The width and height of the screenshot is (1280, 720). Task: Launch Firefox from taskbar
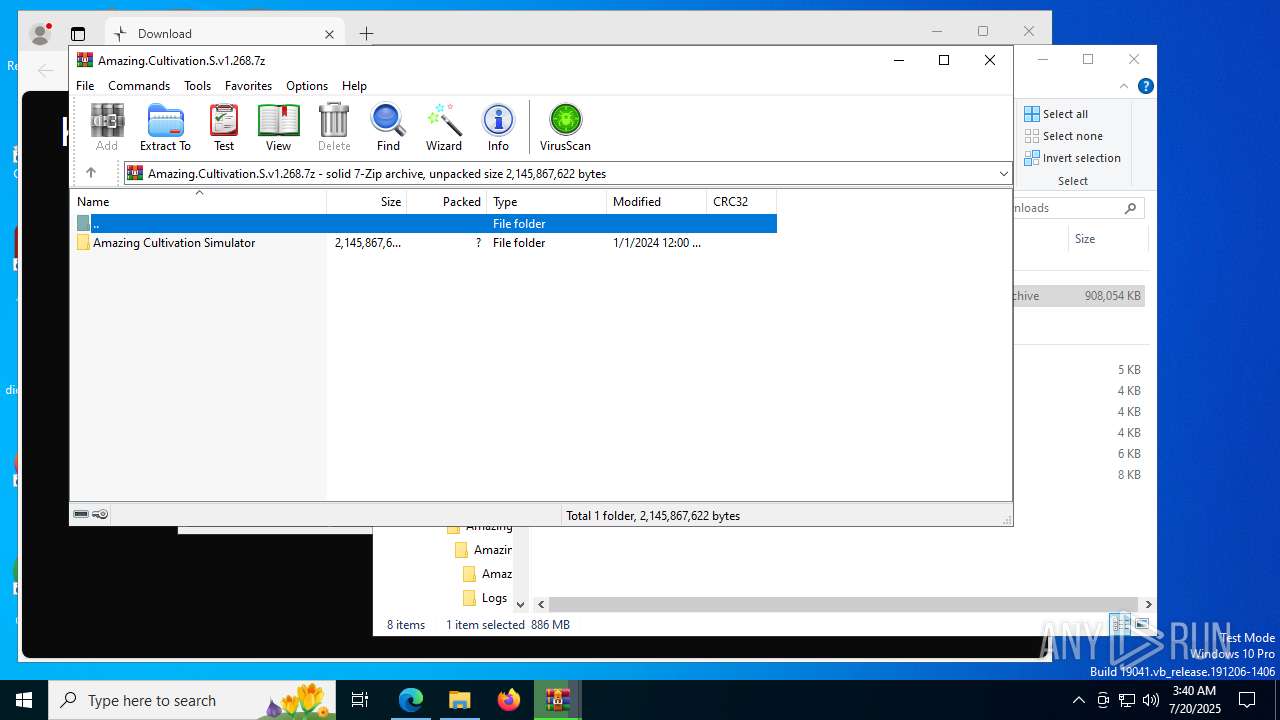click(x=509, y=700)
